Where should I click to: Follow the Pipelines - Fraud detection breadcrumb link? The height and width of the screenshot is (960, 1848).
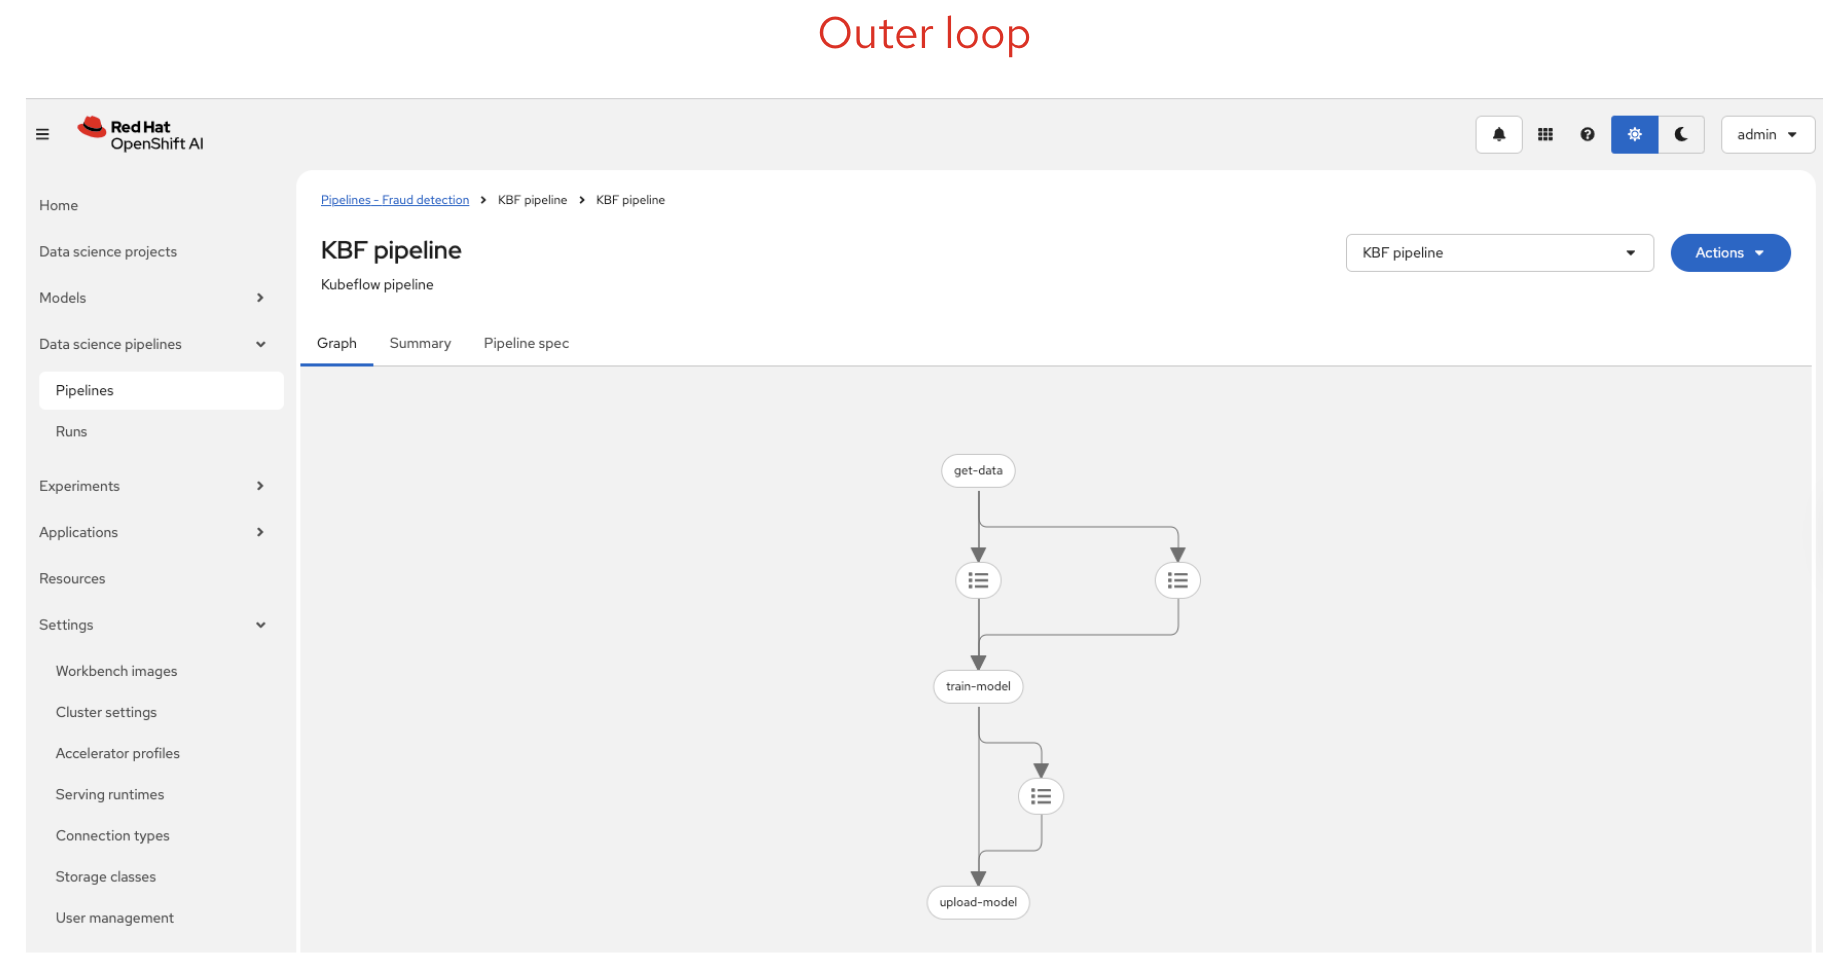click(x=394, y=199)
